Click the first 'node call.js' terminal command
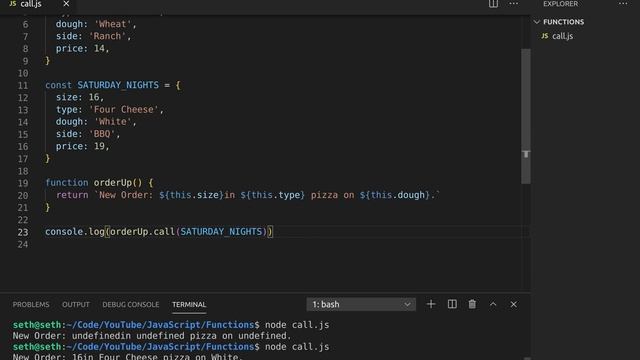The image size is (640, 360). [x=297, y=325]
